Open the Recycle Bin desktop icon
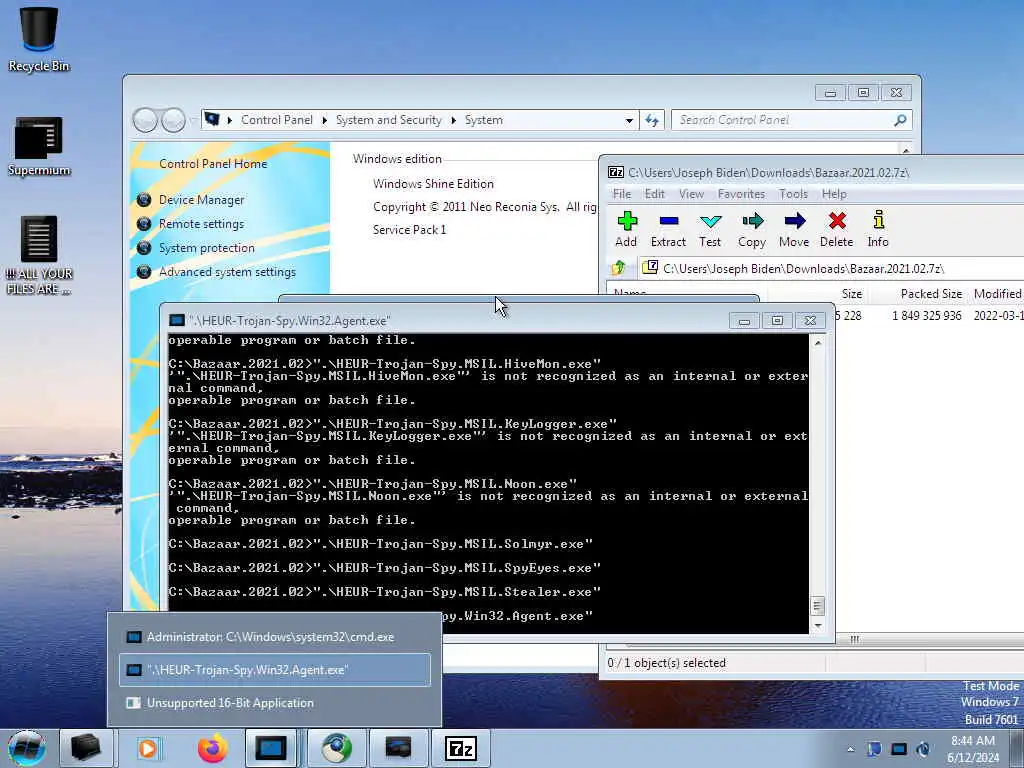 [39, 39]
